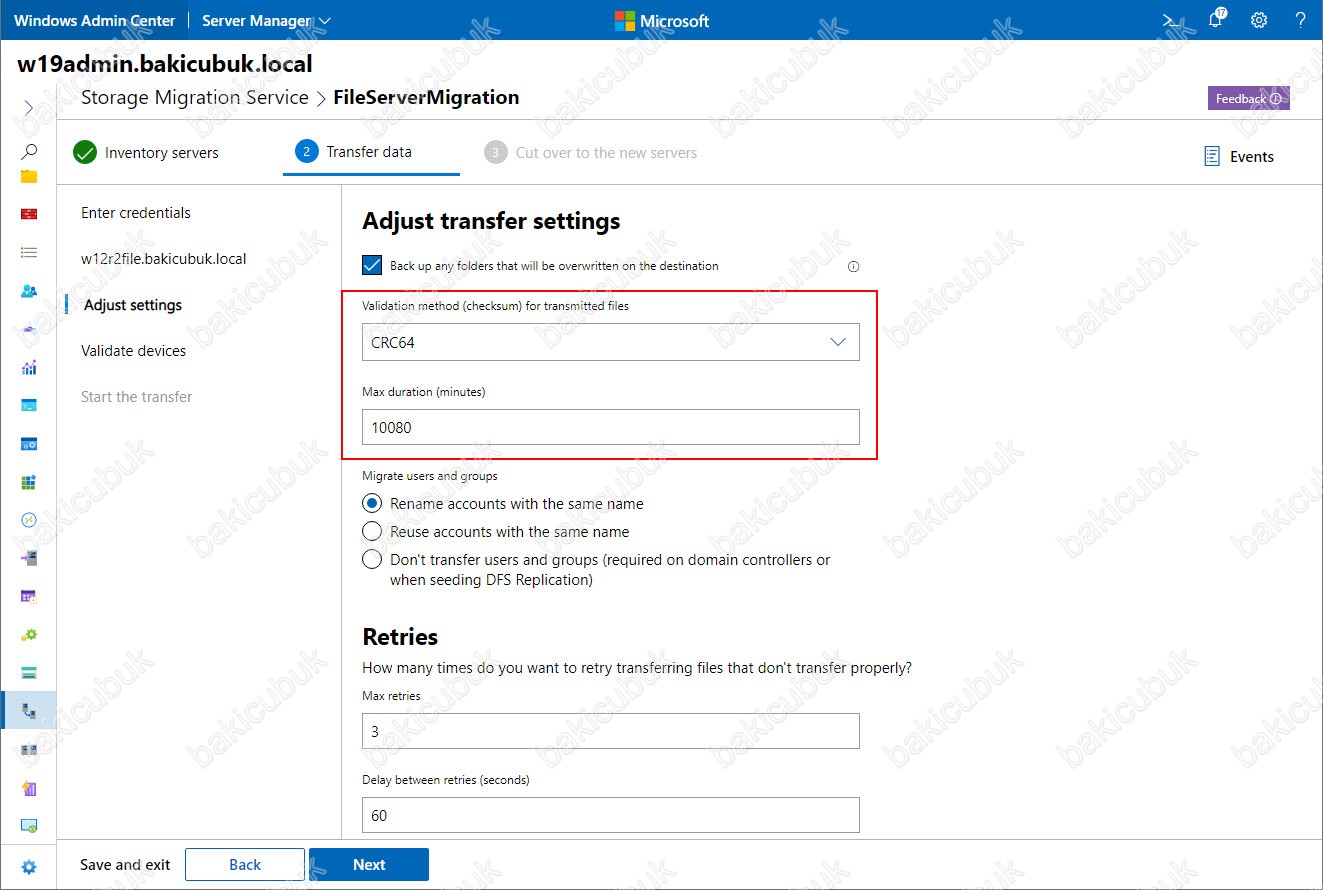Click Save and exit
The height and width of the screenshot is (890, 1323).
click(125, 865)
